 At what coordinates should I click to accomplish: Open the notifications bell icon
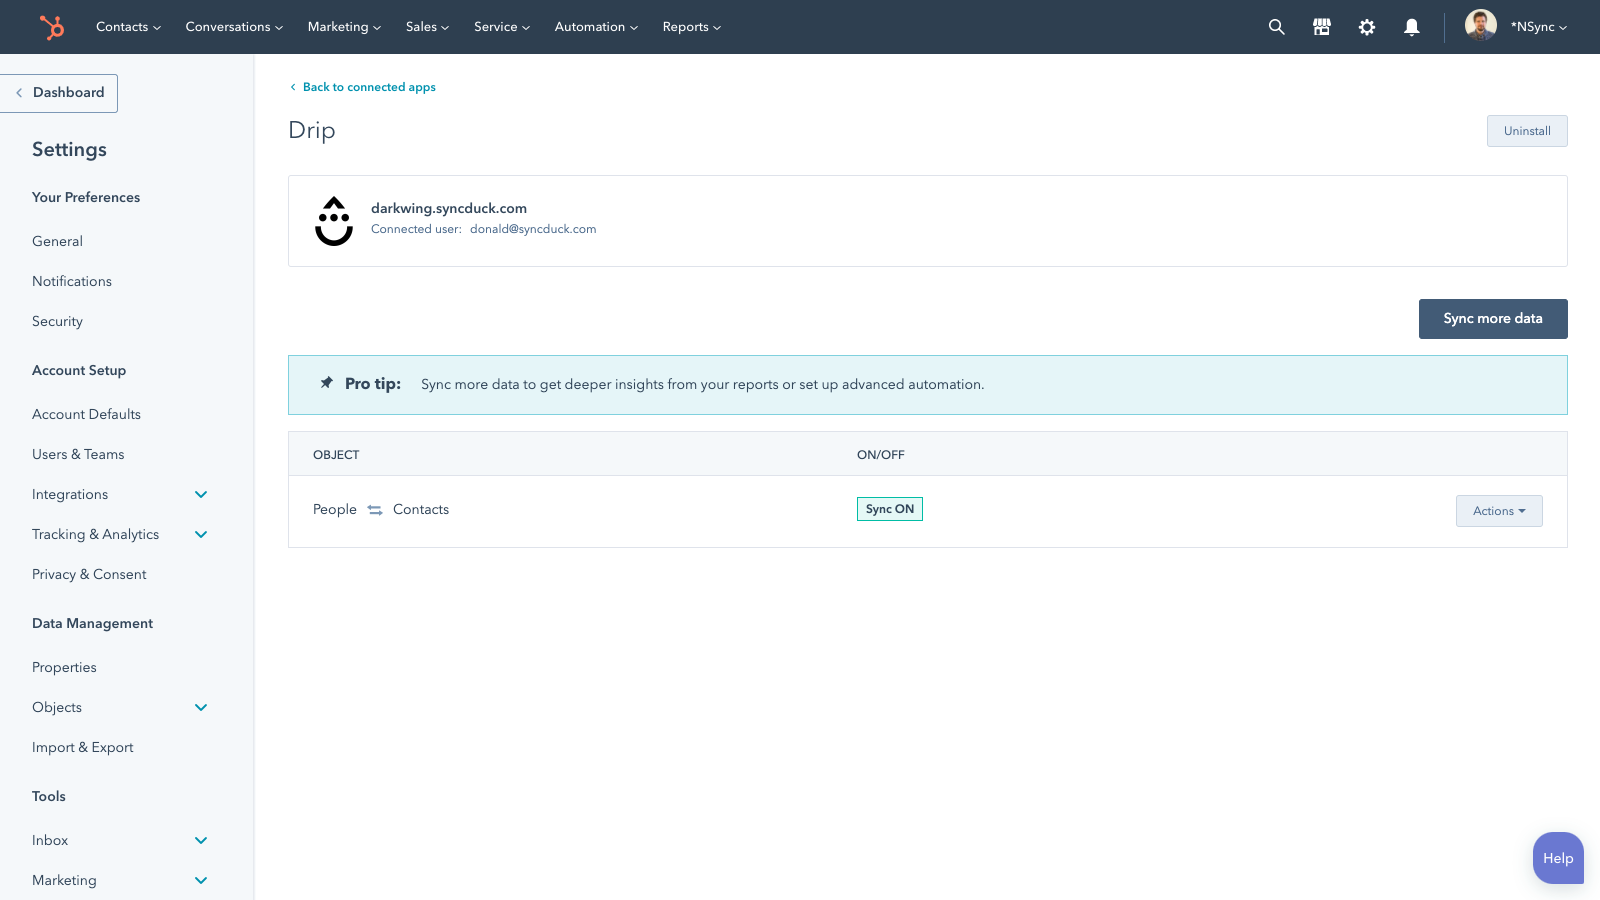click(1411, 27)
